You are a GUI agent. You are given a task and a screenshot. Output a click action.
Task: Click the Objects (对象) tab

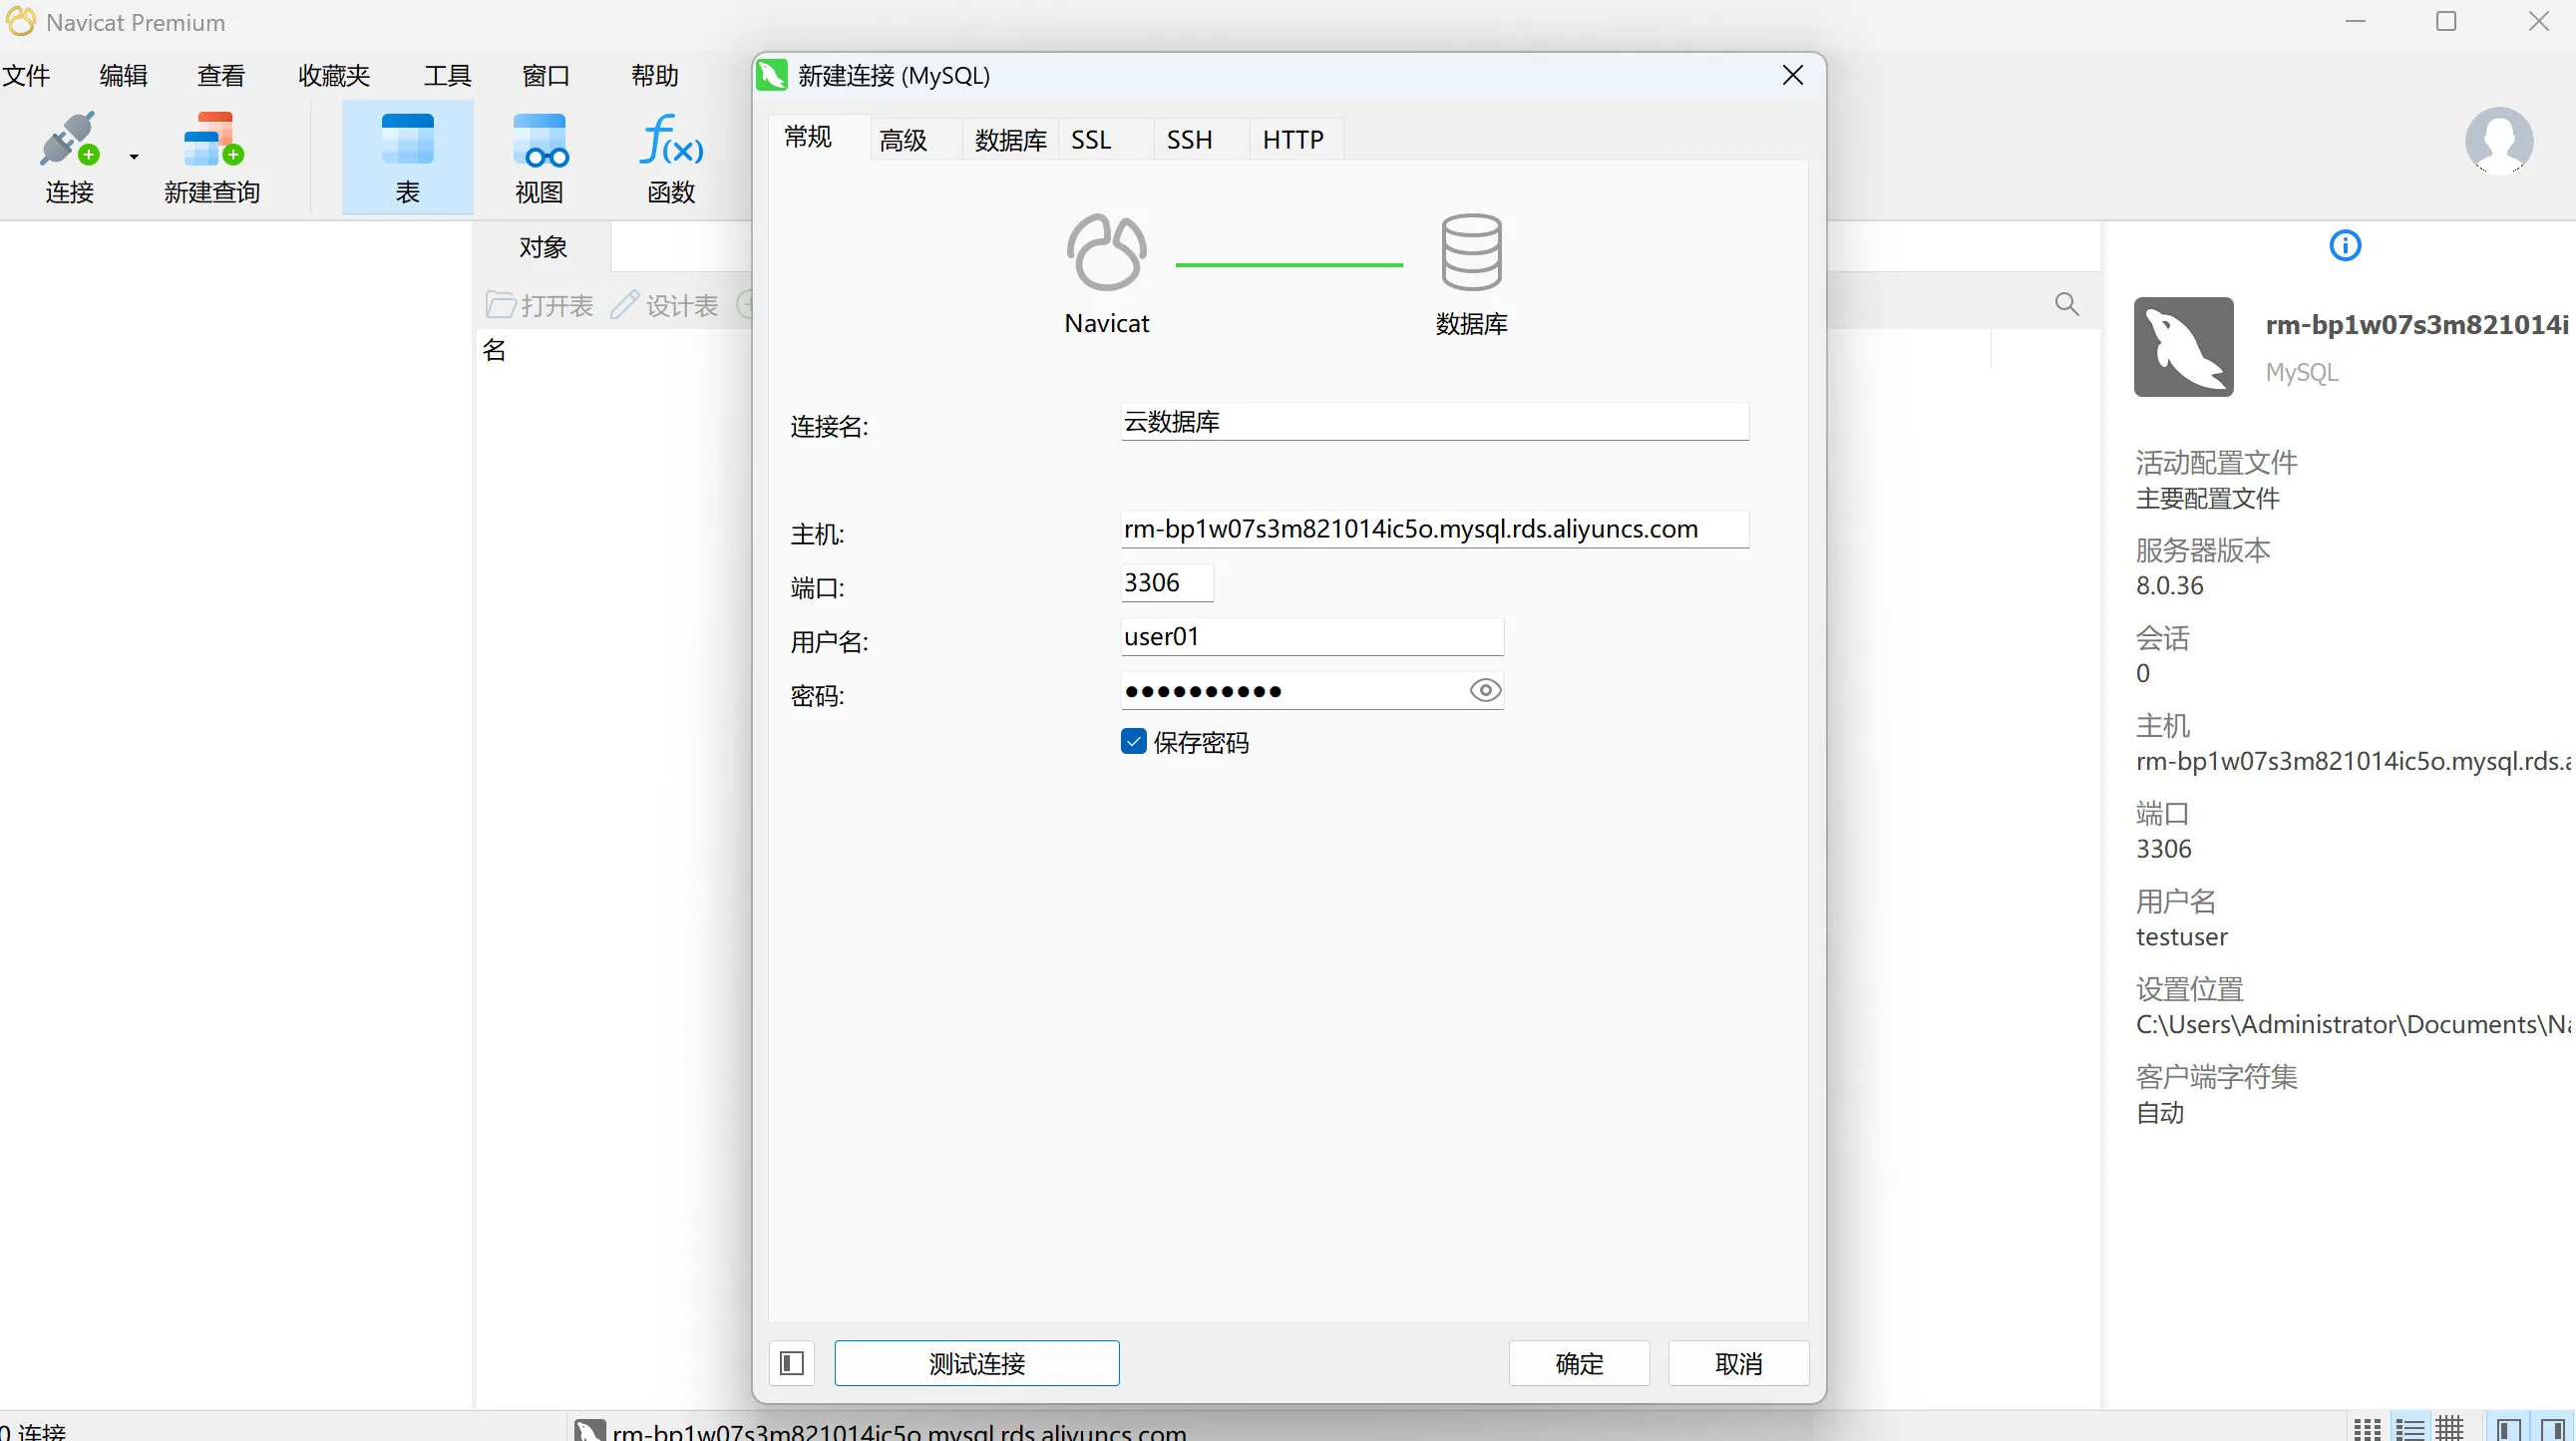coord(543,246)
